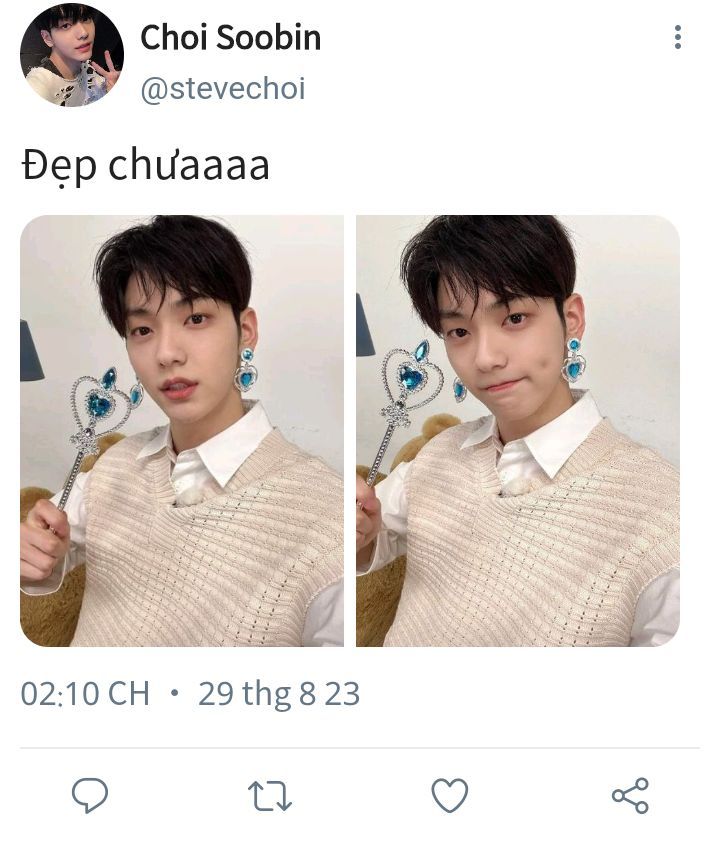Reply using the speech bubble icon
Image resolution: width=720 pixels, height=841 pixels.
coord(90,795)
